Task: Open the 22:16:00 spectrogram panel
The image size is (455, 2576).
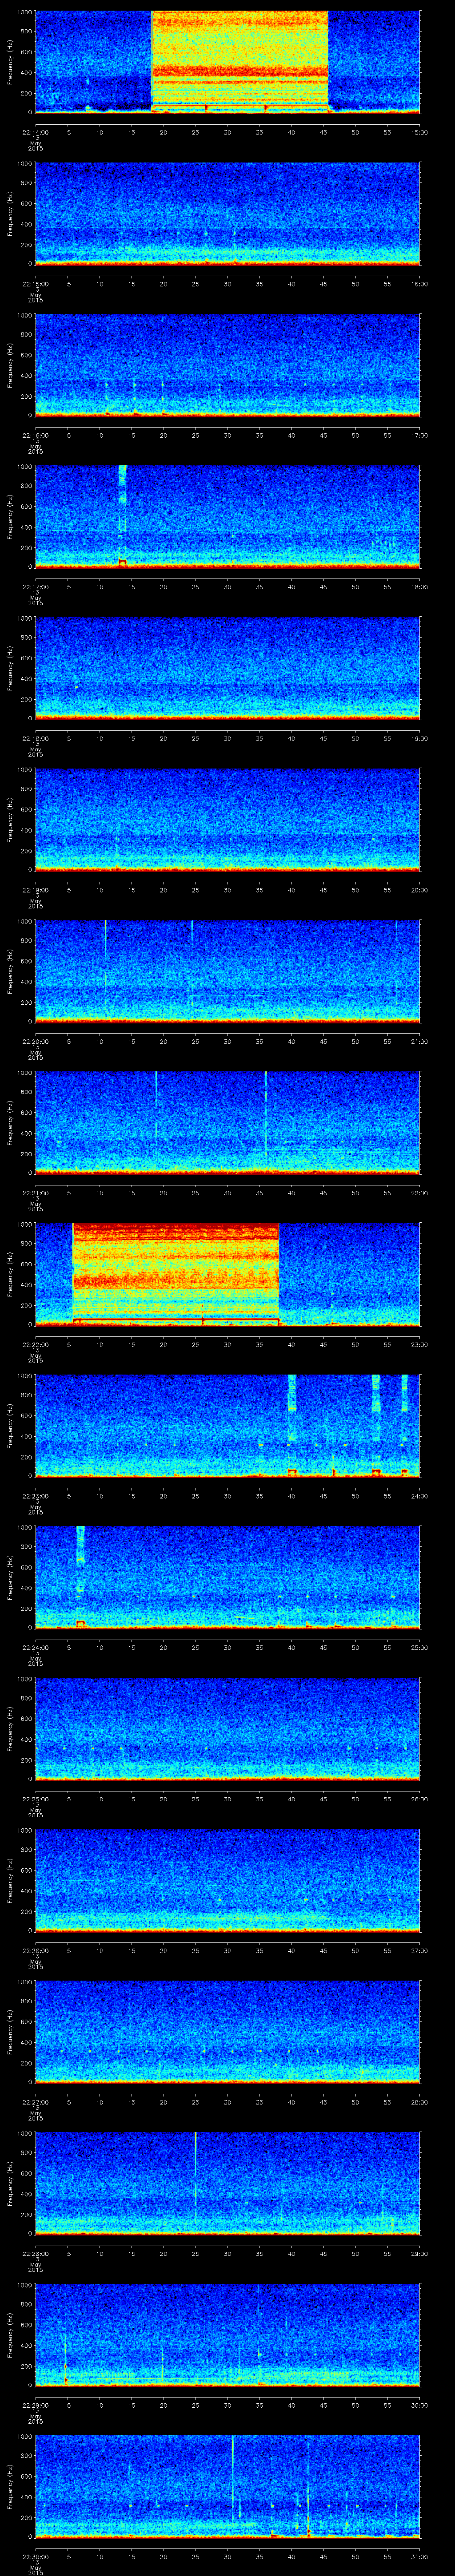Action: (x=227, y=365)
